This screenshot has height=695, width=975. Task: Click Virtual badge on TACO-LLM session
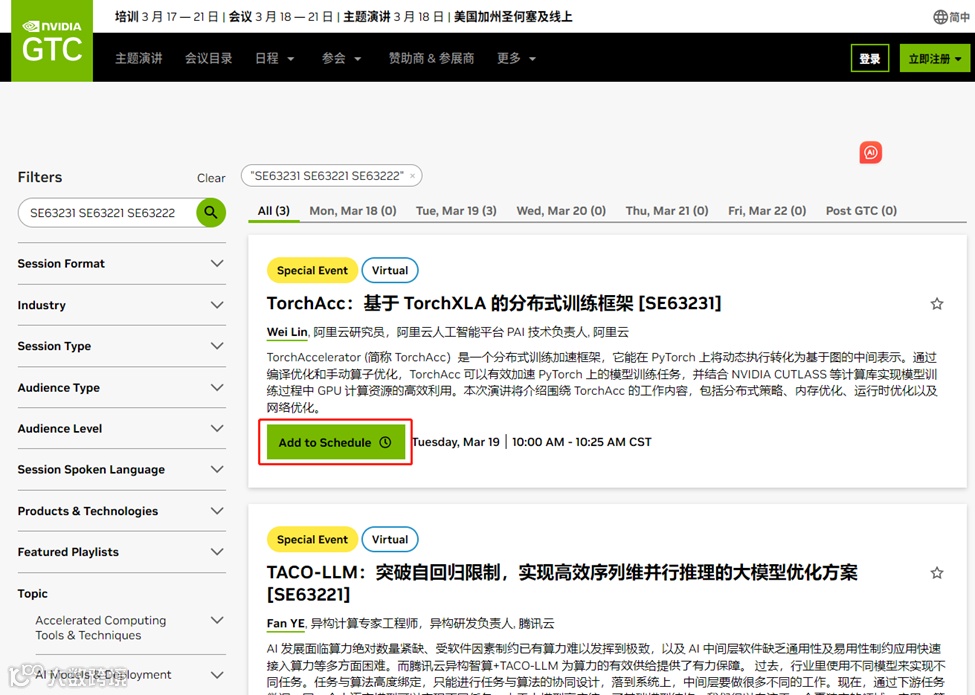coord(390,540)
